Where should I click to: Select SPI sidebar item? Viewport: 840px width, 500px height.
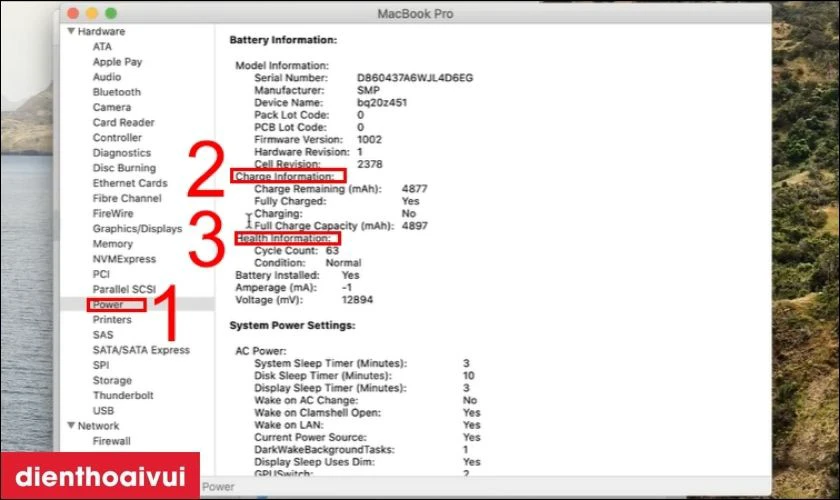click(101, 365)
